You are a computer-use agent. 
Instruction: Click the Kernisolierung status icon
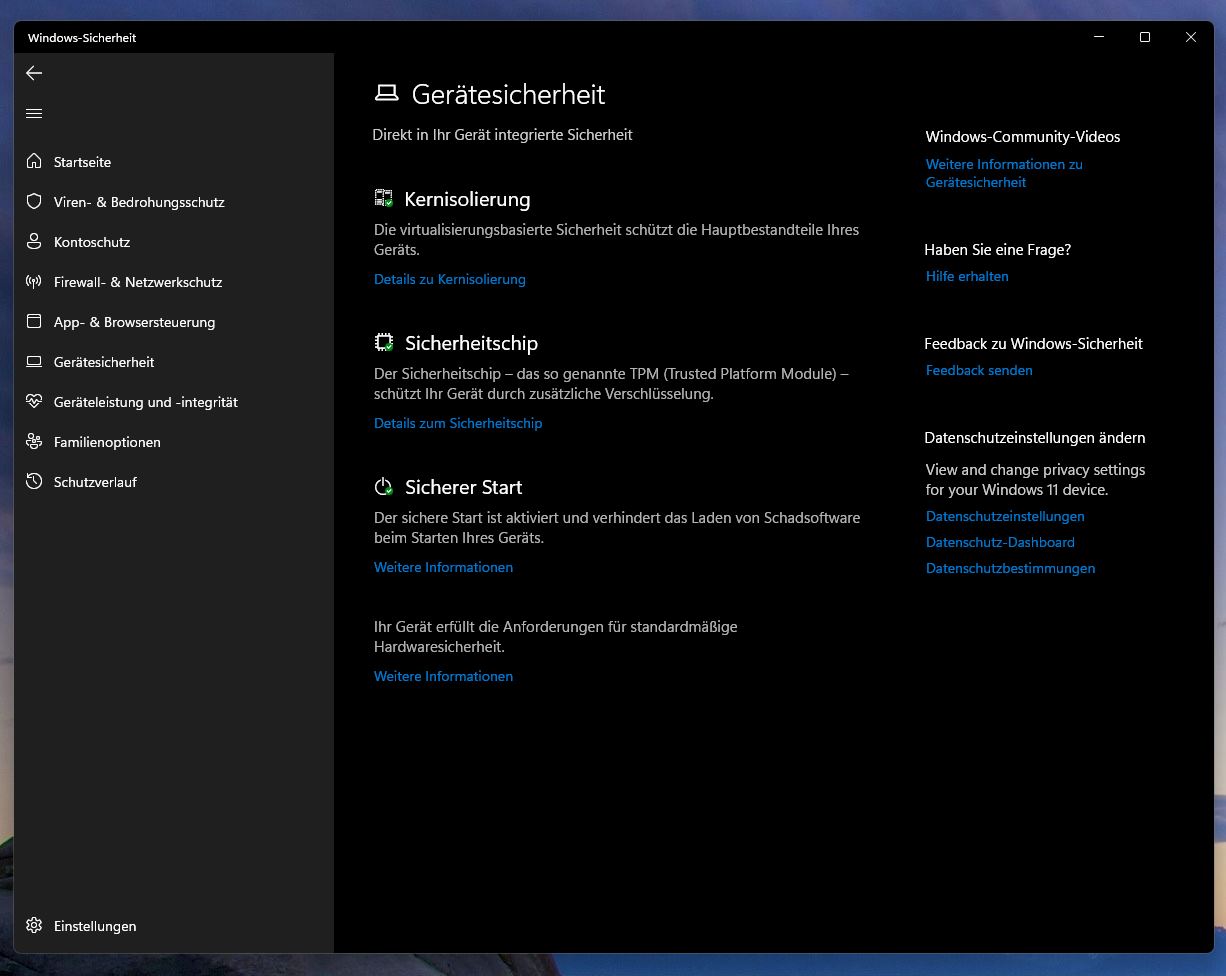pos(384,198)
